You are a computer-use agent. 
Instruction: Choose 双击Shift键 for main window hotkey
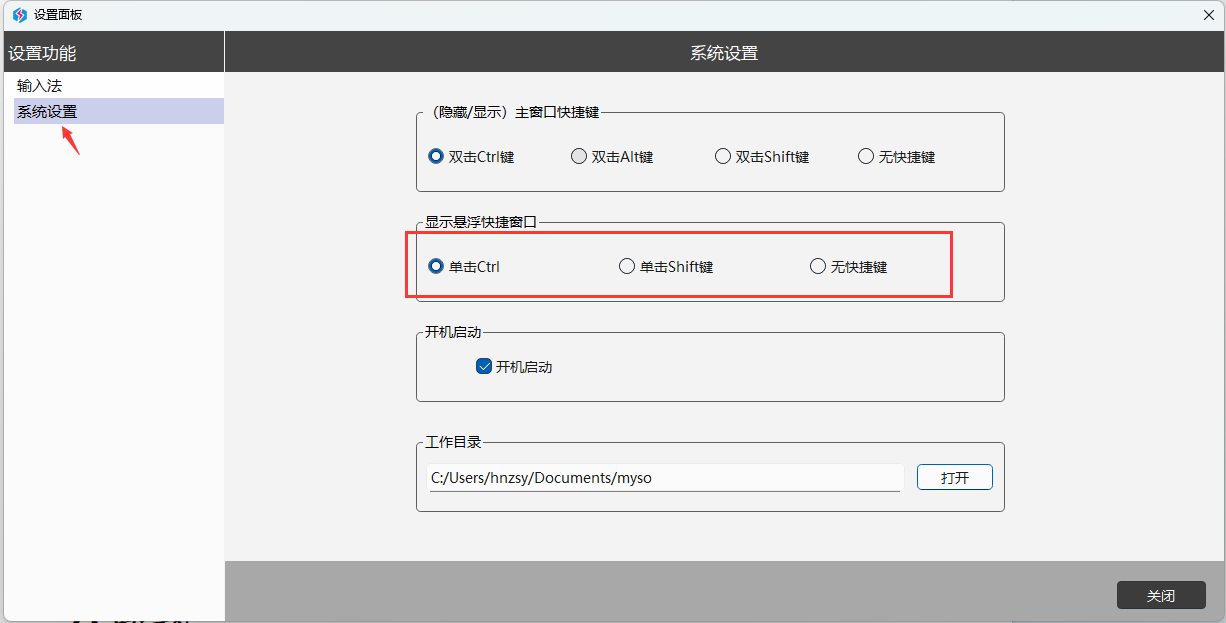(723, 156)
